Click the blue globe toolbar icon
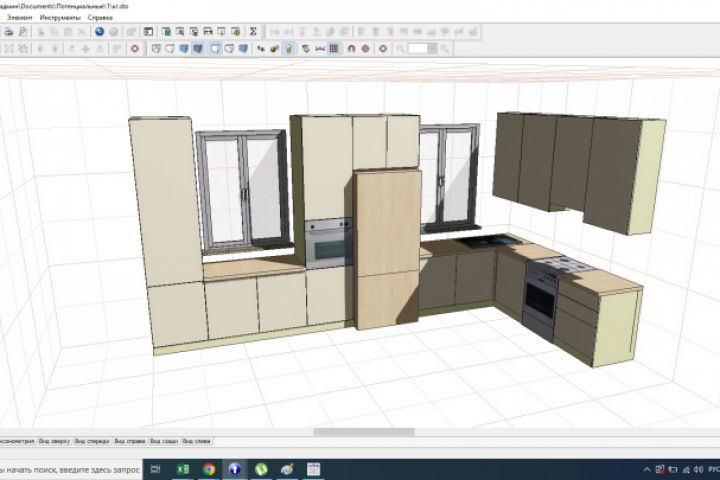 point(100,32)
